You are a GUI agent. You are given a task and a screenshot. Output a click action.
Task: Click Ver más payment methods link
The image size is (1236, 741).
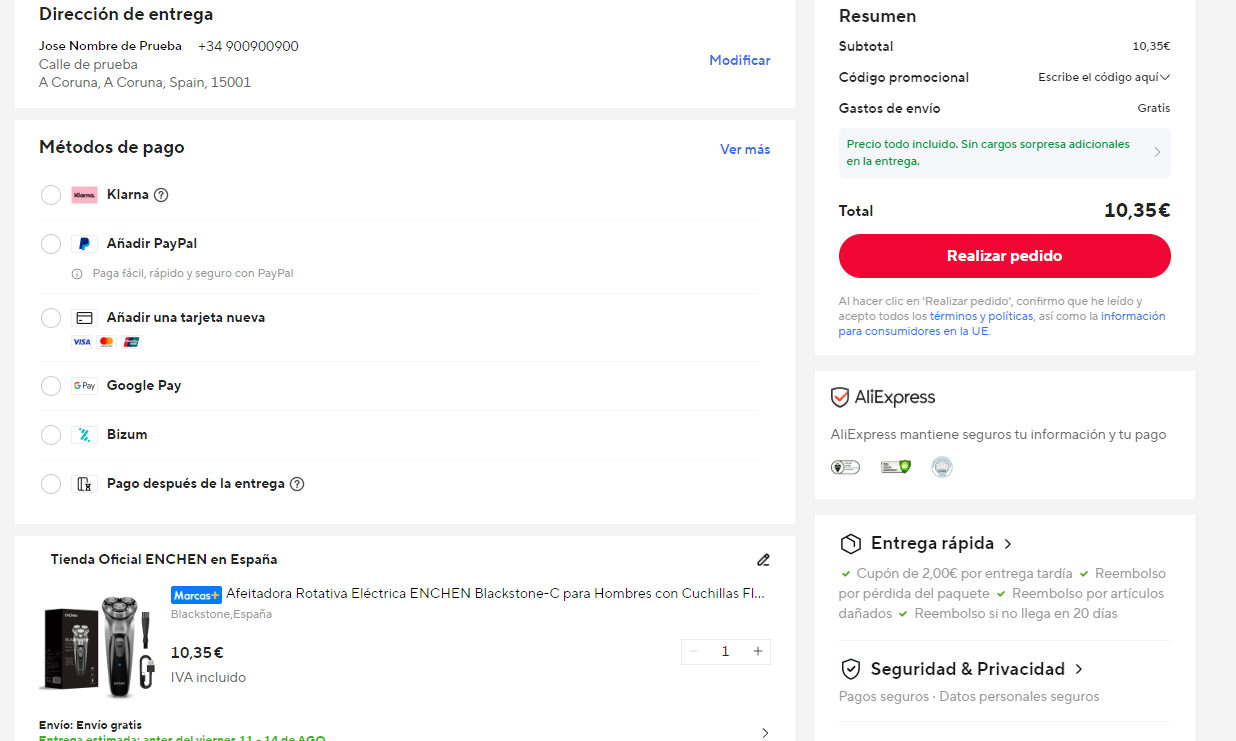click(x=745, y=150)
